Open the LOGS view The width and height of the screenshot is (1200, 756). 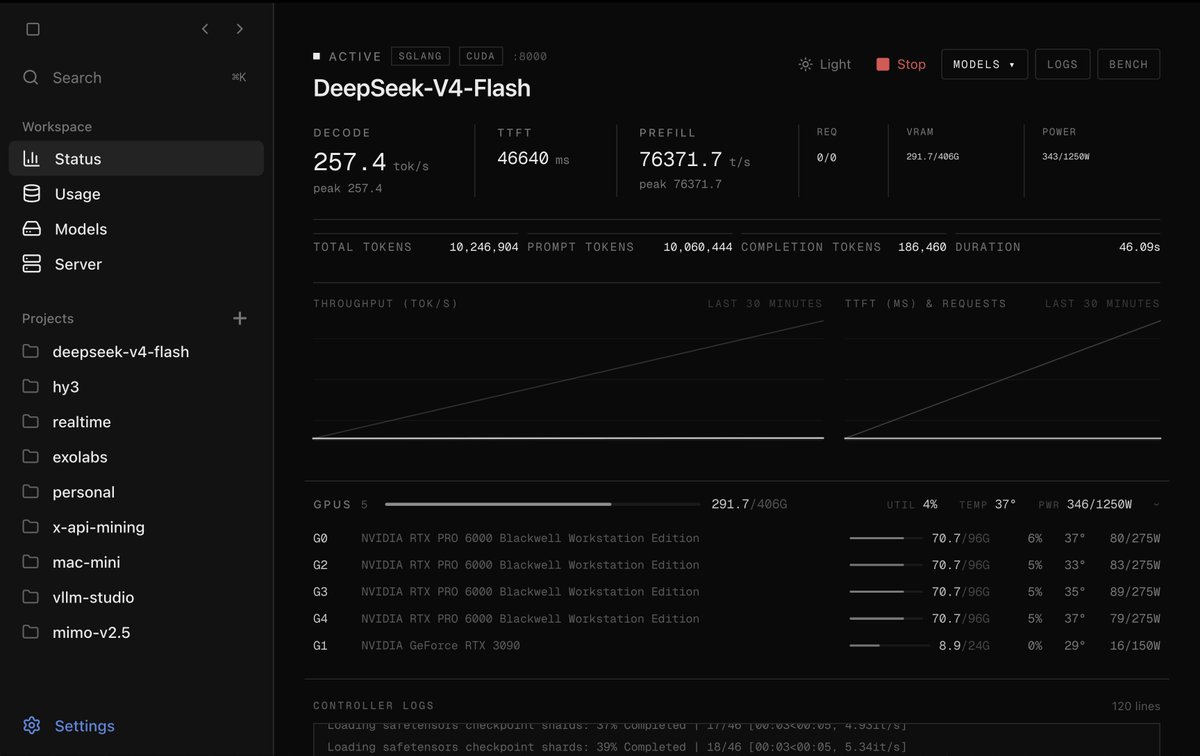[1062, 64]
